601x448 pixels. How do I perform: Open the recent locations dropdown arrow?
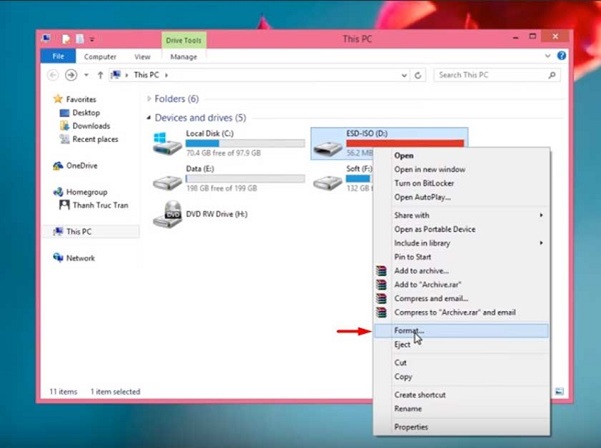(x=86, y=75)
